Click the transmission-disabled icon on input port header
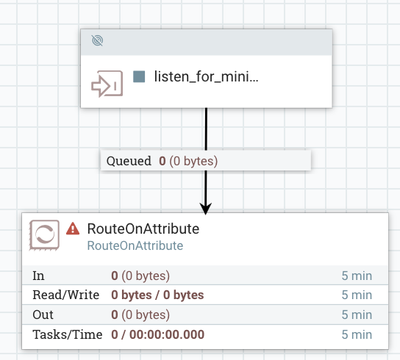 coord(97,41)
